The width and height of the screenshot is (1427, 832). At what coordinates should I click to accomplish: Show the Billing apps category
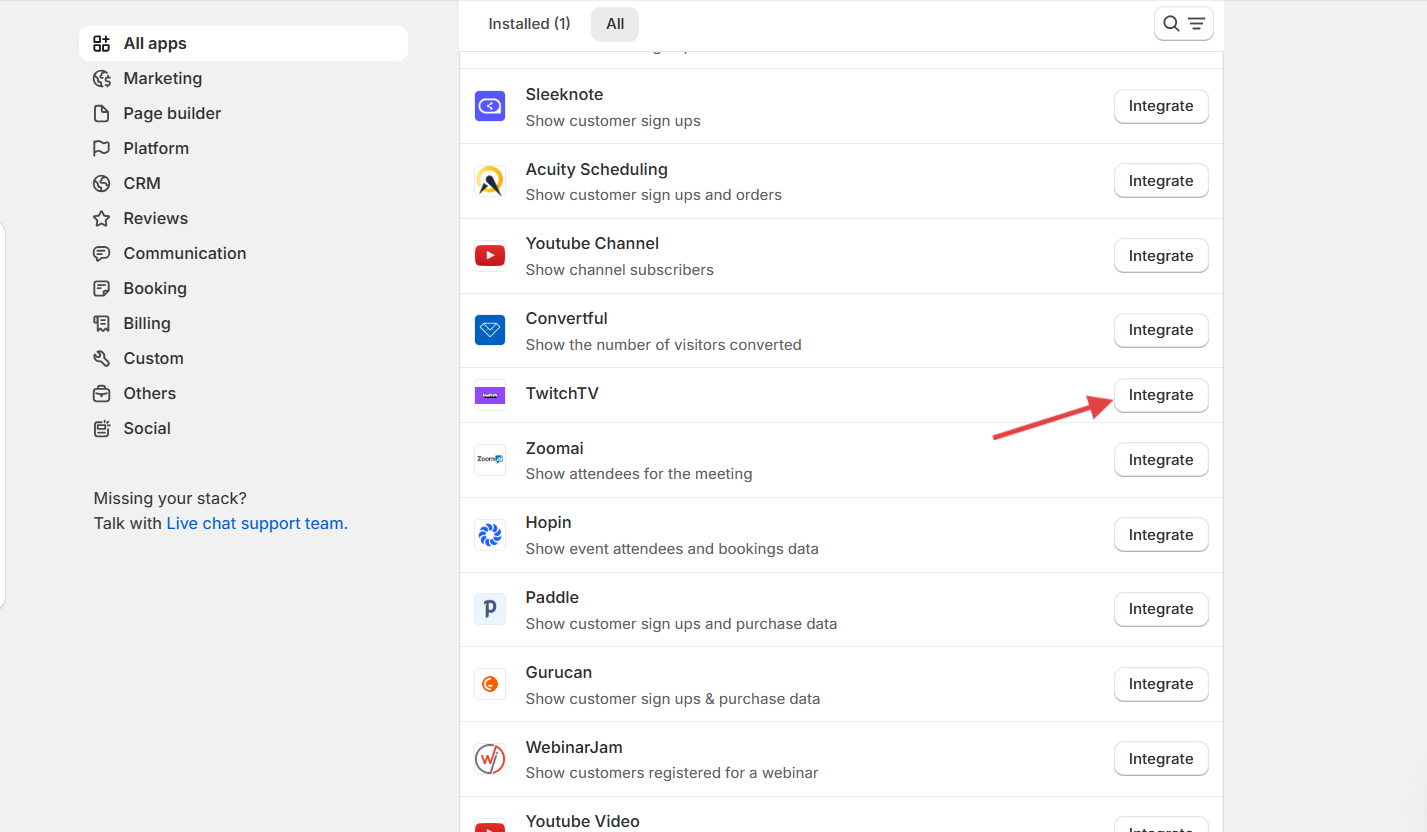(x=147, y=323)
